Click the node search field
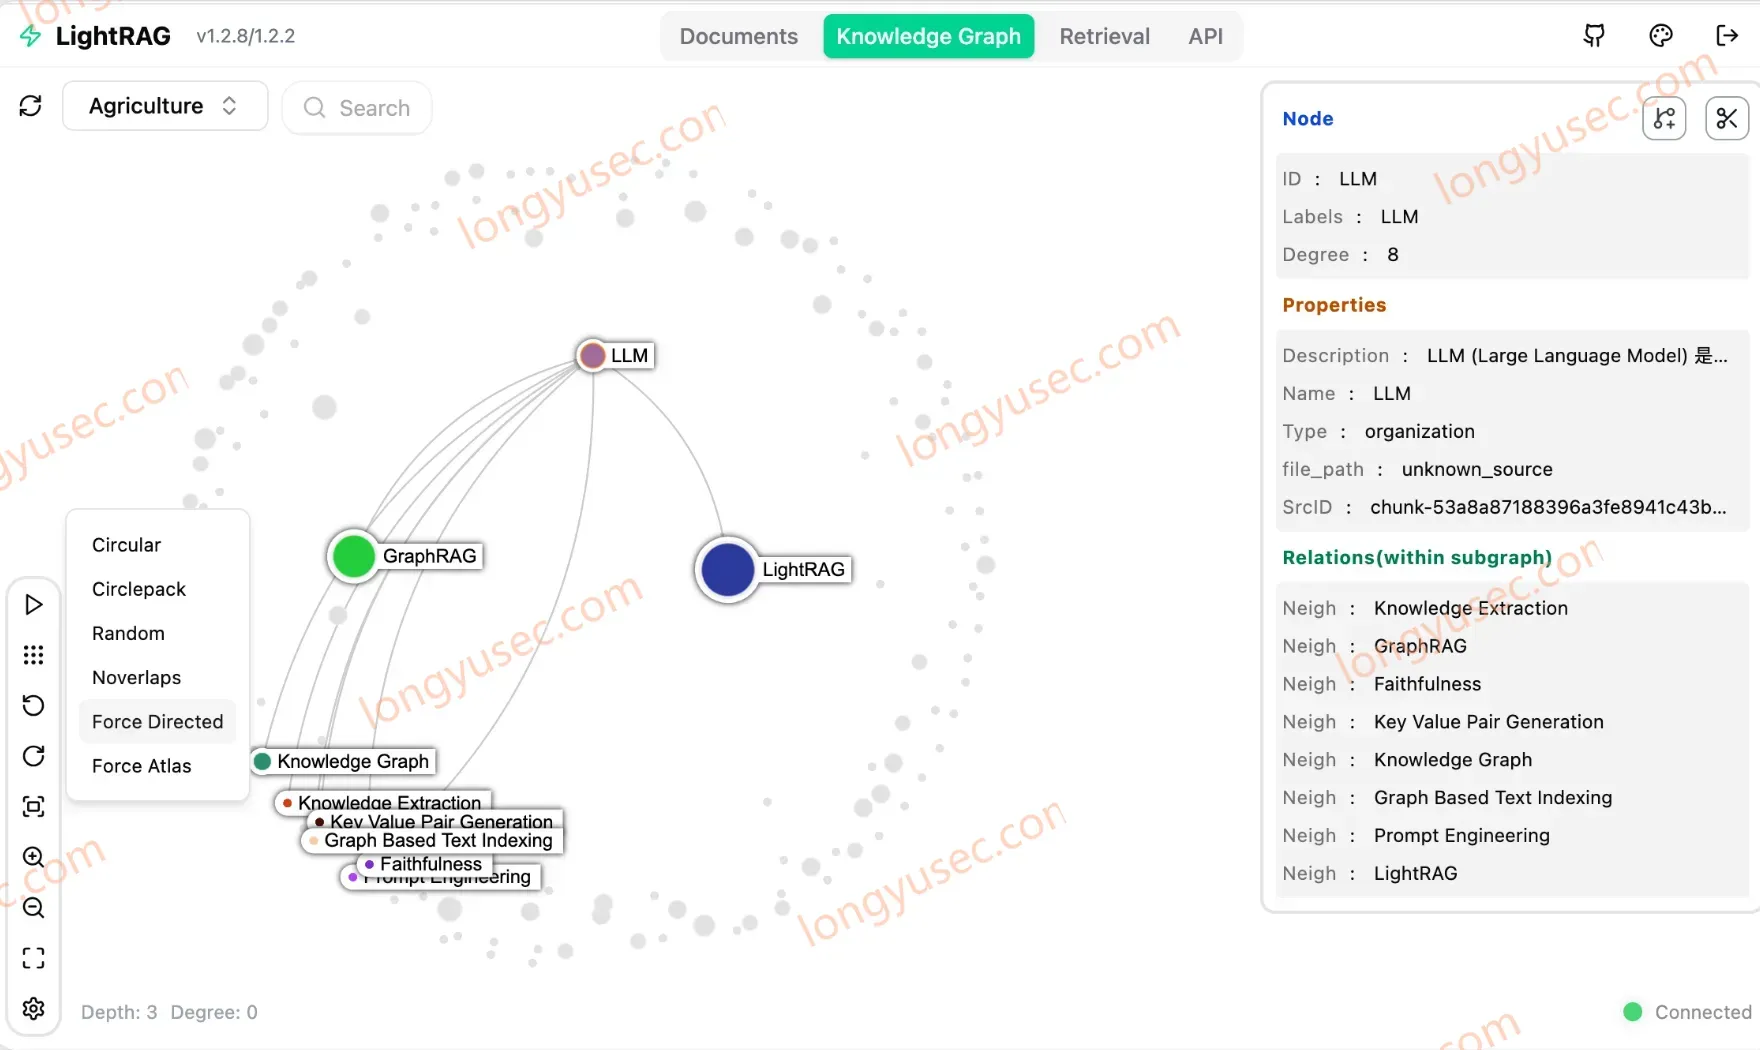 [x=357, y=108]
